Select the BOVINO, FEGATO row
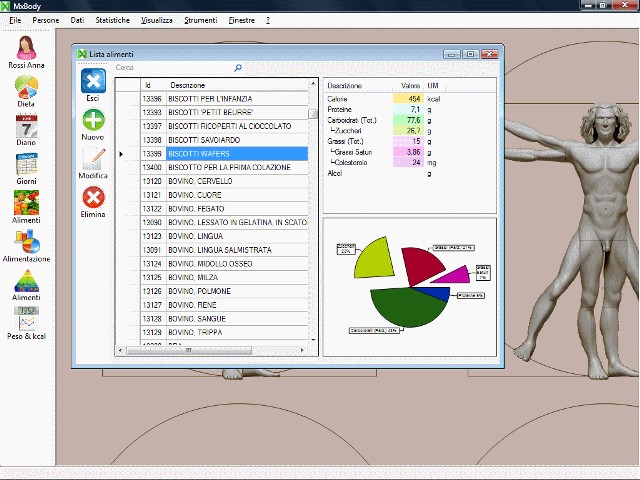The height and width of the screenshot is (480, 640). [237, 209]
